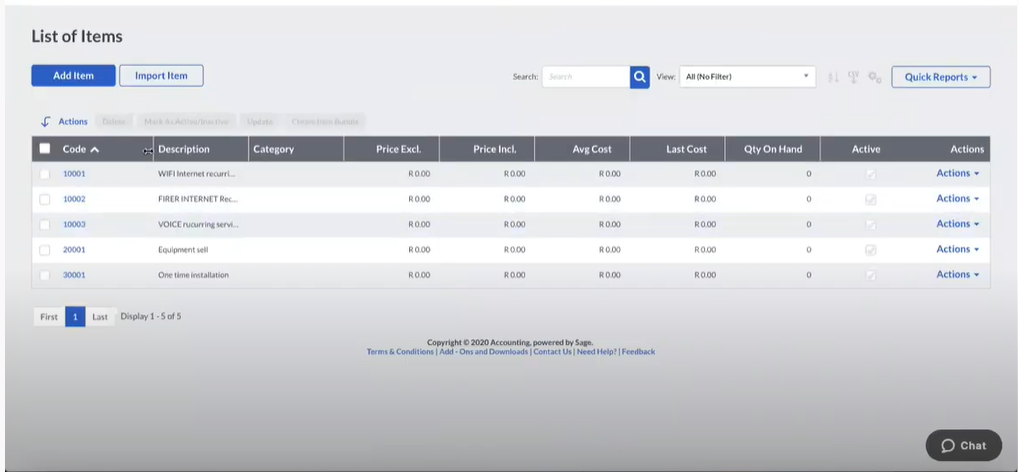
Task: Sort by Description column header
Action: pos(184,149)
